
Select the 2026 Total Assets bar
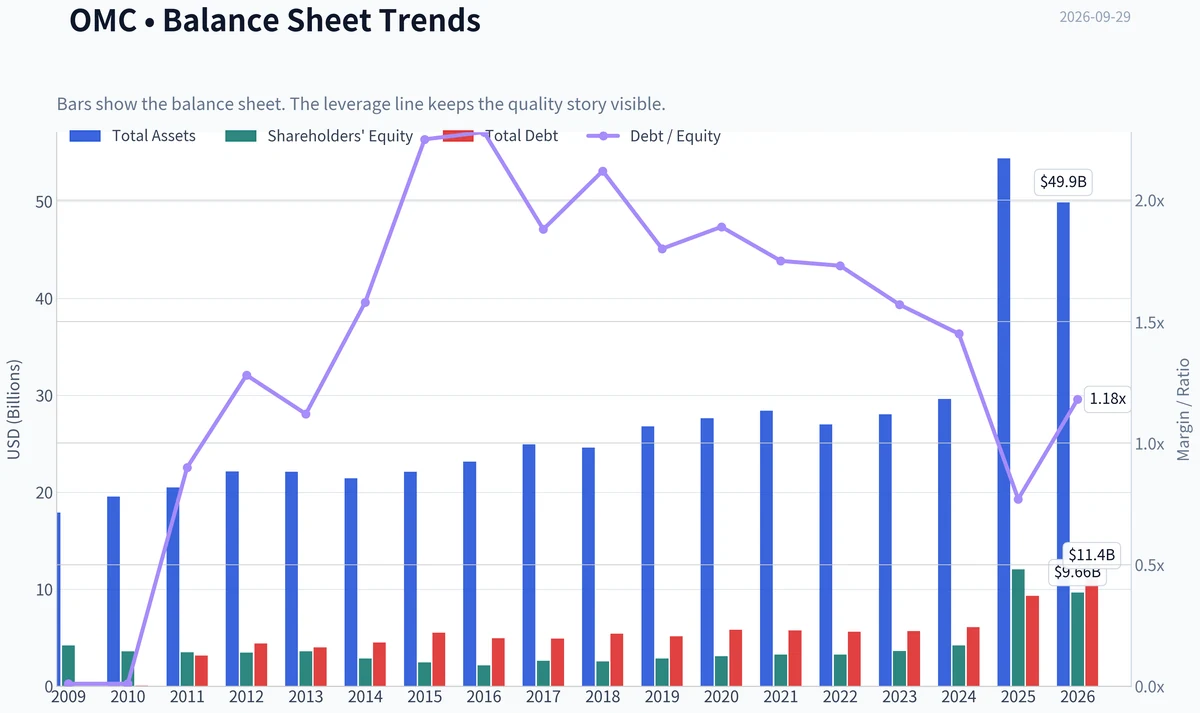1063,444
